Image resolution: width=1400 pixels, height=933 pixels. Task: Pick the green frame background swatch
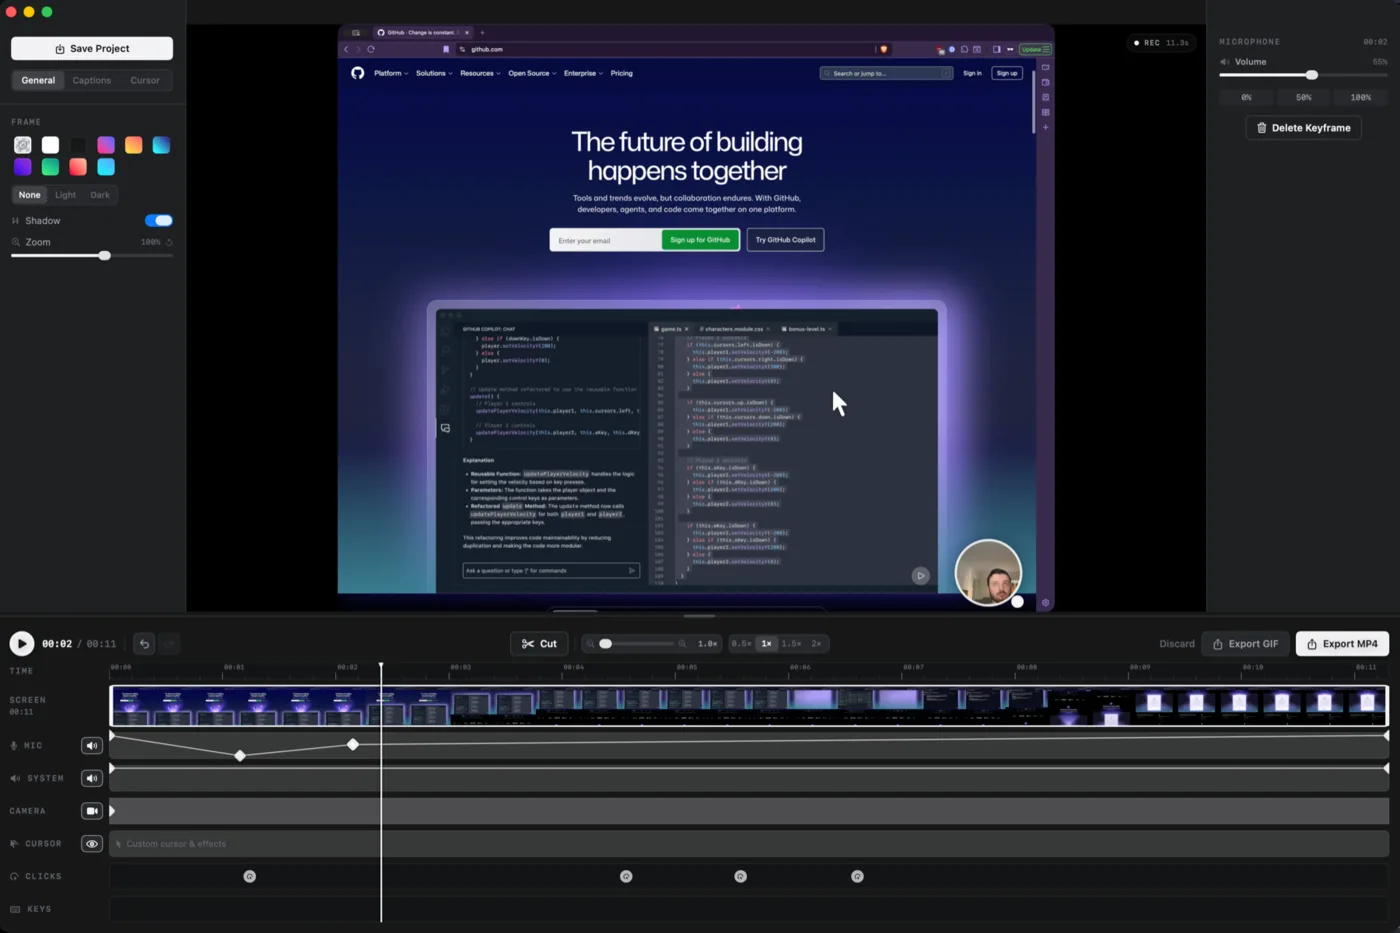click(50, 167)
